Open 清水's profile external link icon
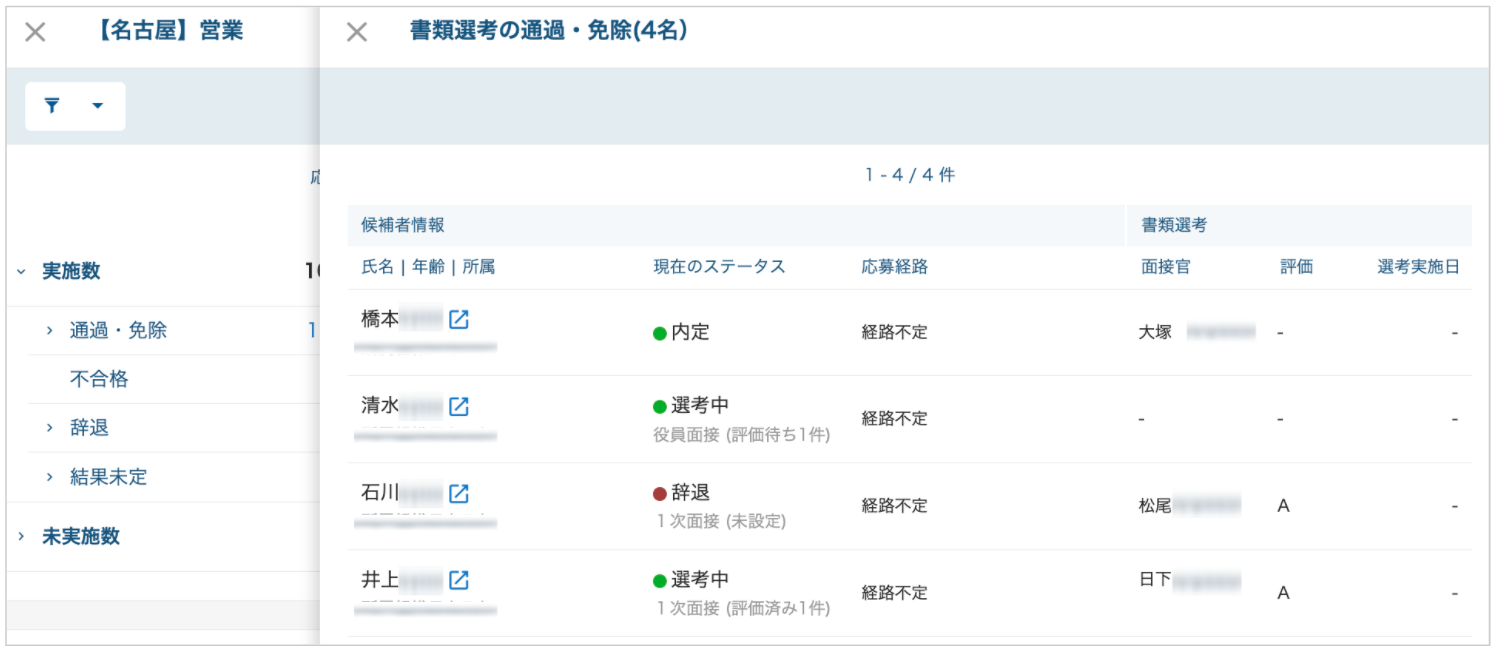The image size is (1500, 656). [x=459, y=407]
